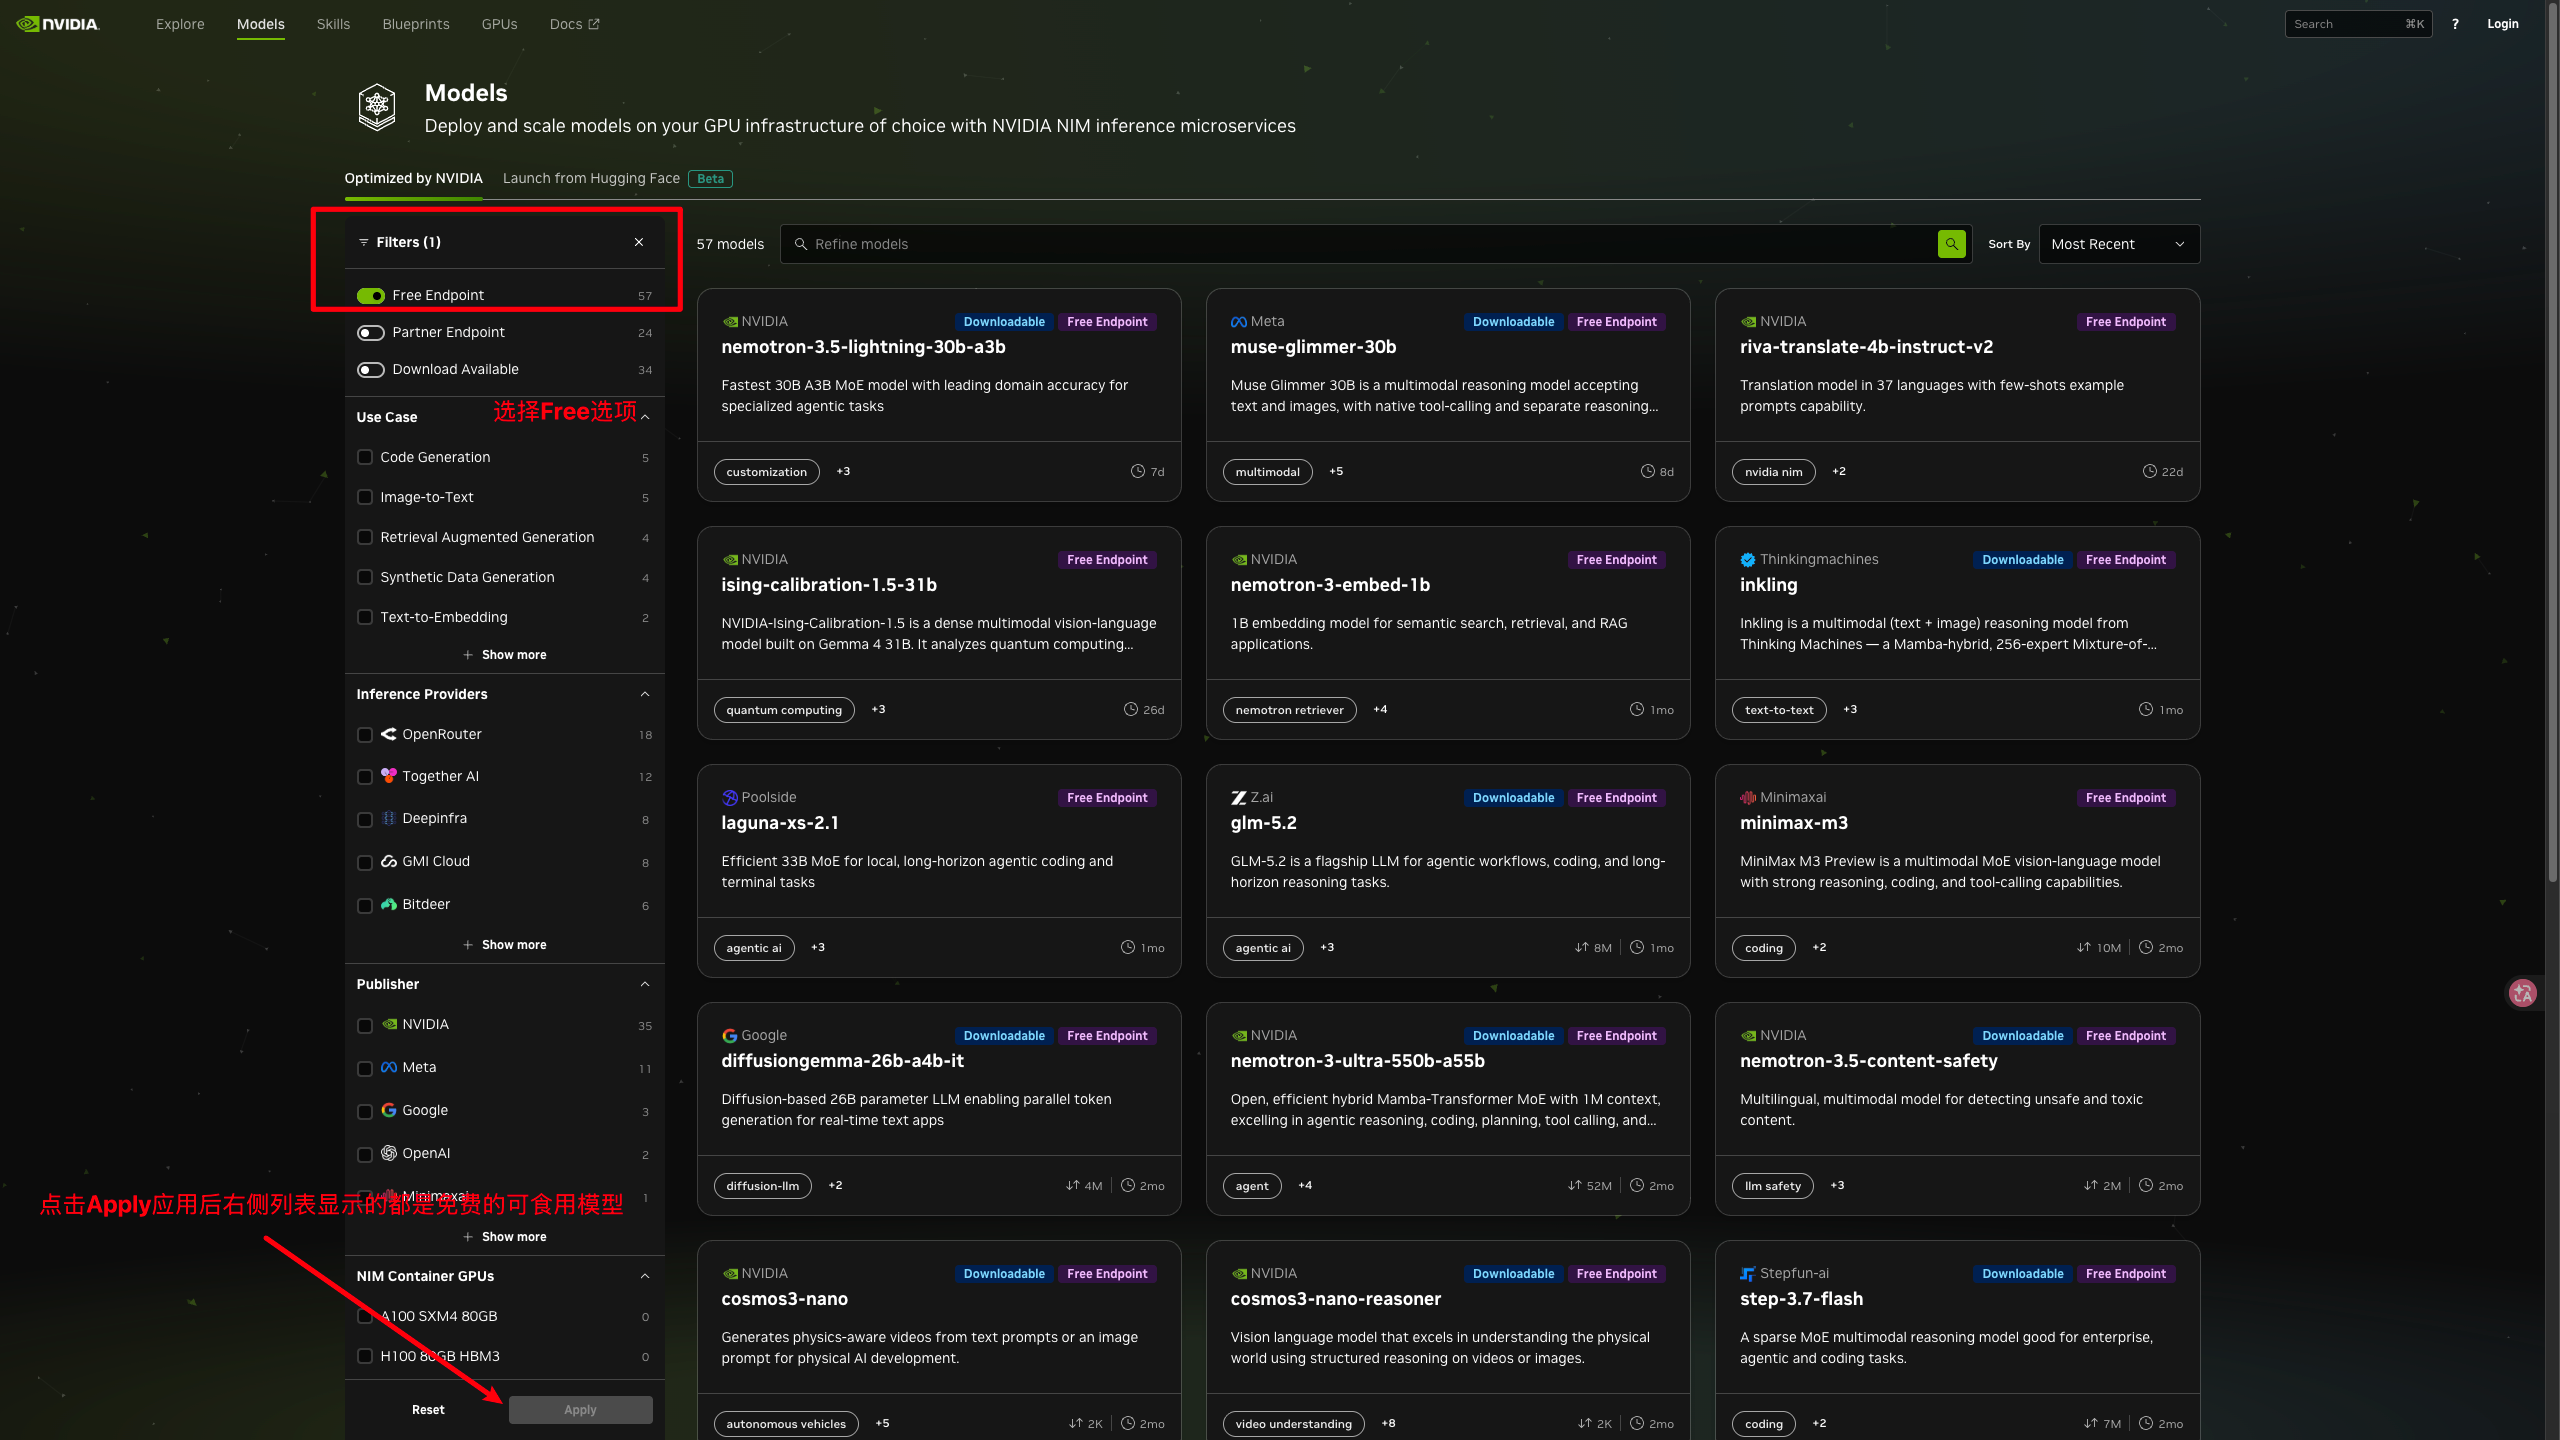Click the Poolside logo on laguna-xs-2.1 card
Screen dimensions: 2560x1440
[x=729, y=798]
